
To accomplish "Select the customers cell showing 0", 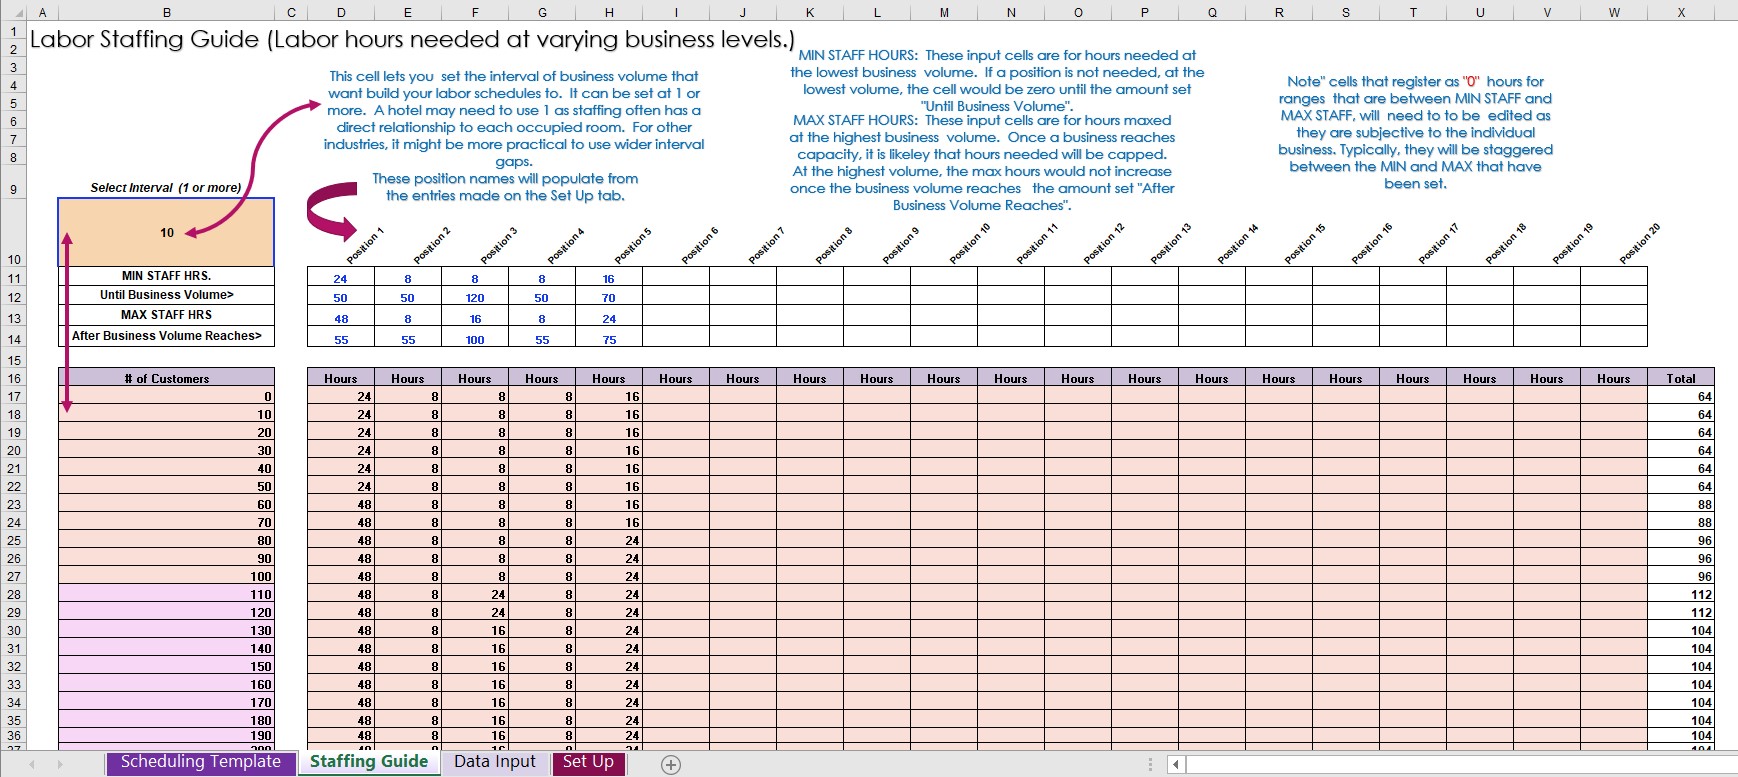I will 166,396.
